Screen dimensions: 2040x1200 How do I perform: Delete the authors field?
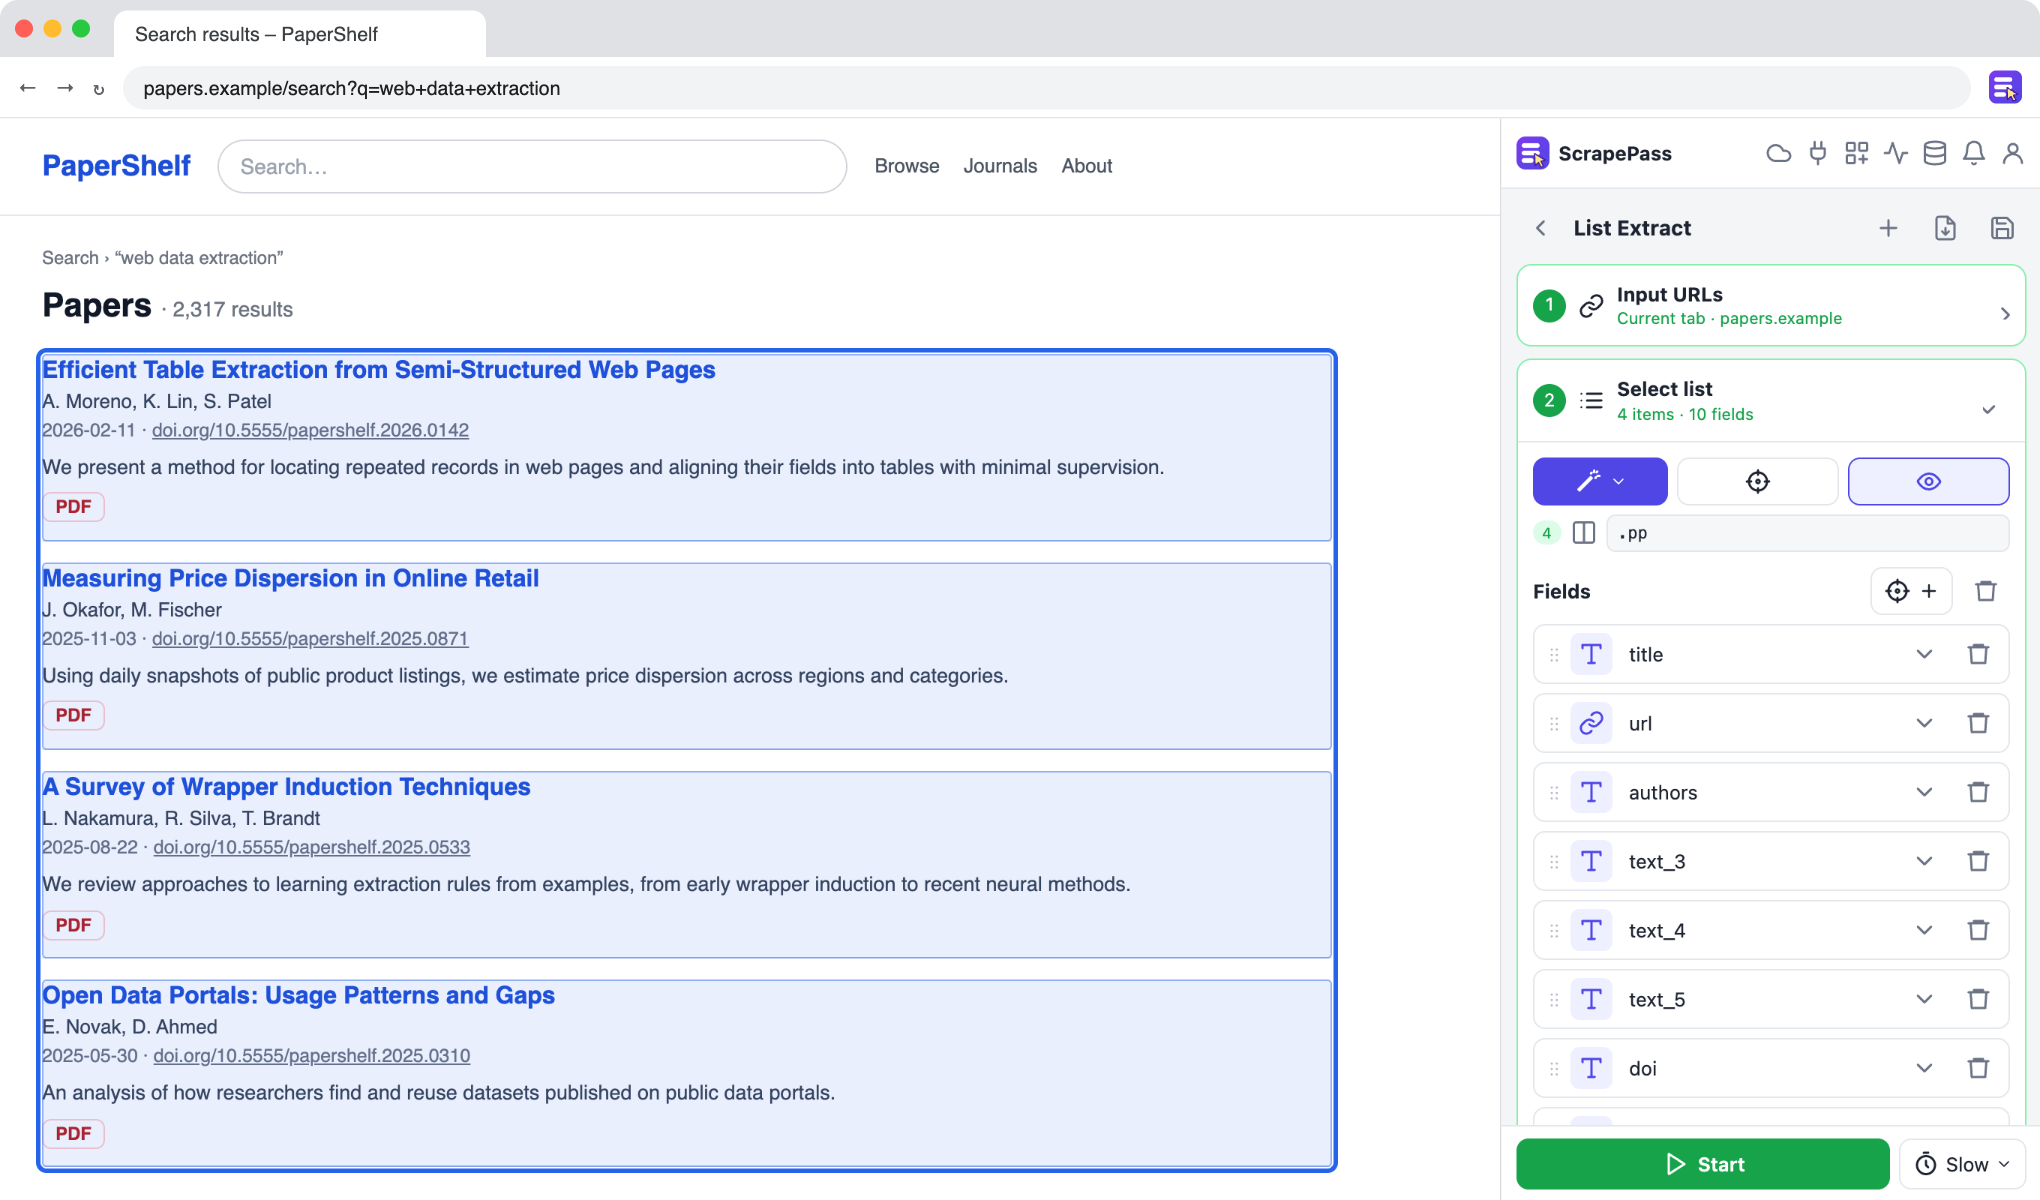[1978, 792]
